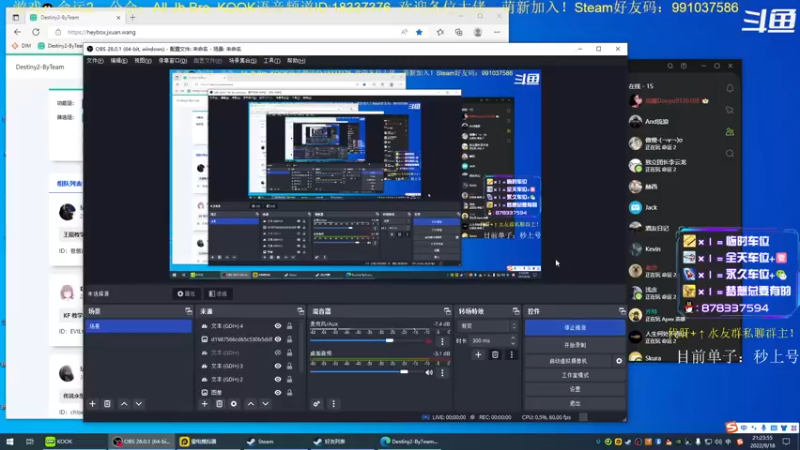This screenshot has height=450, width=800.
Task: Toggle visibility of 图像 source
Action: [278, 392]
